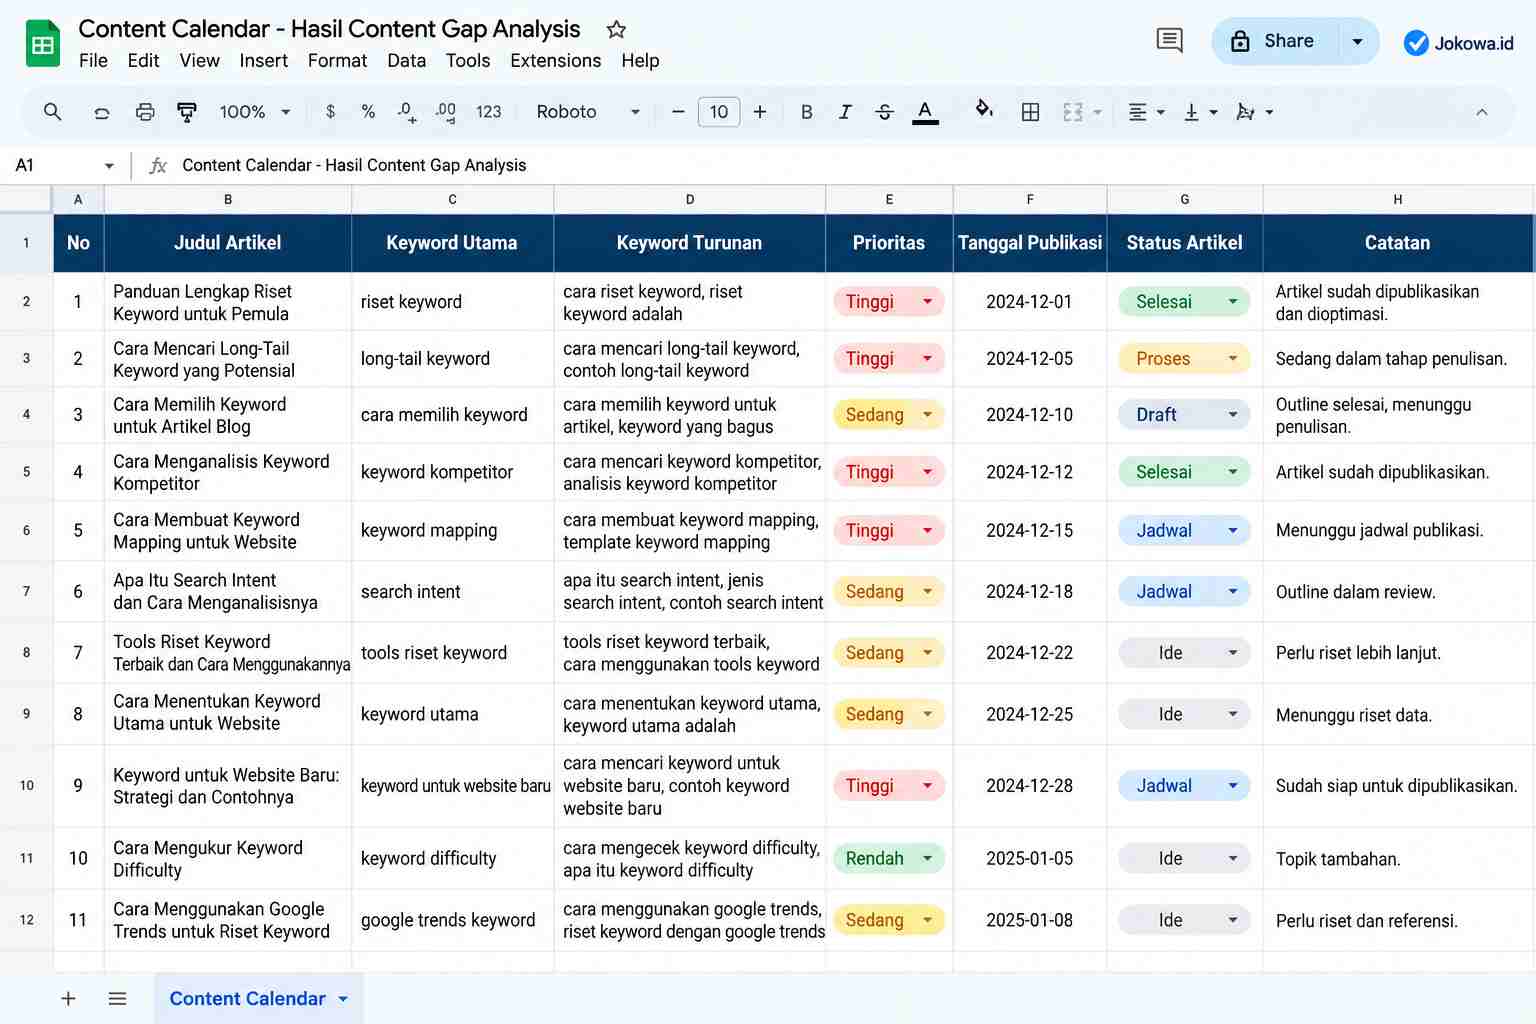This screenshot has height=1024, width=1536.
Task: Open the Google Sheets home logo
Action: point(42,43)
